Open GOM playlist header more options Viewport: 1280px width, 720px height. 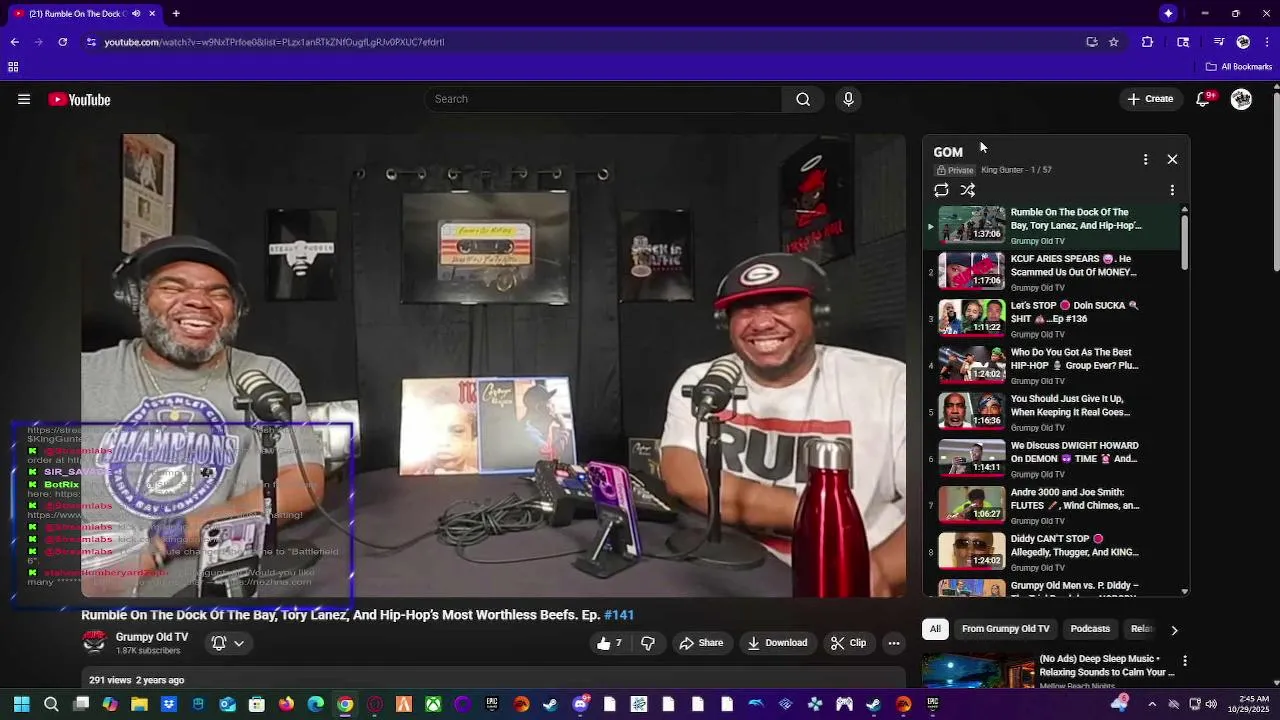click(1145, 159)
